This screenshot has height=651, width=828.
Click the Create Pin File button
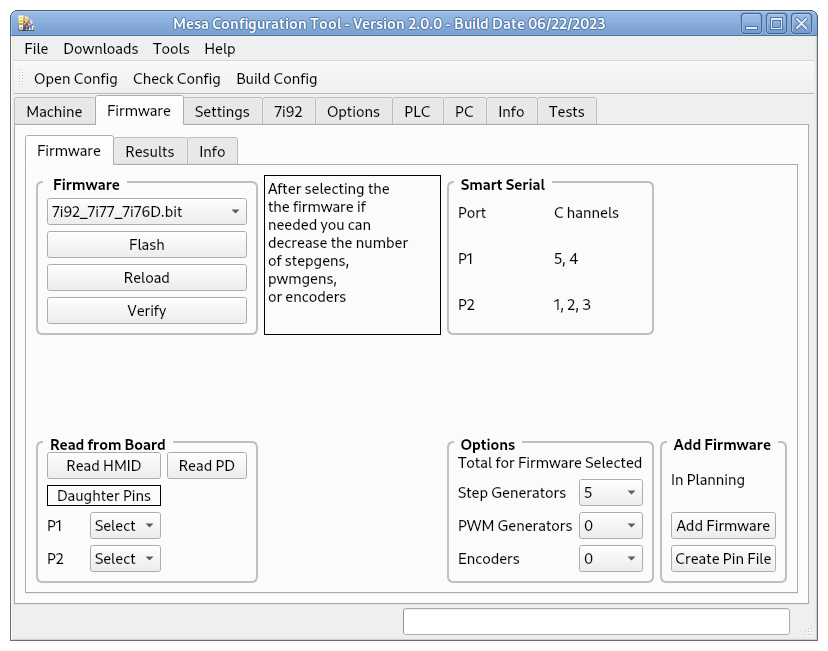pyautogui.click(x=723, y=559)
